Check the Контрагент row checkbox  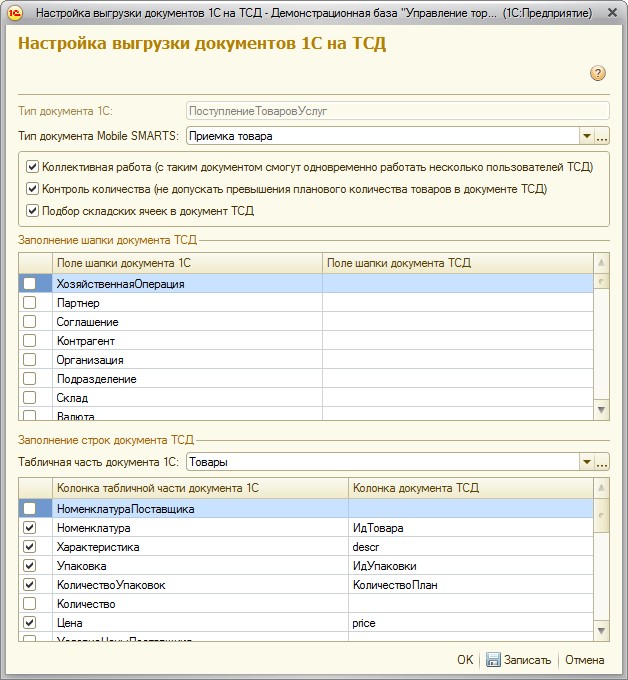pos(29,341)
